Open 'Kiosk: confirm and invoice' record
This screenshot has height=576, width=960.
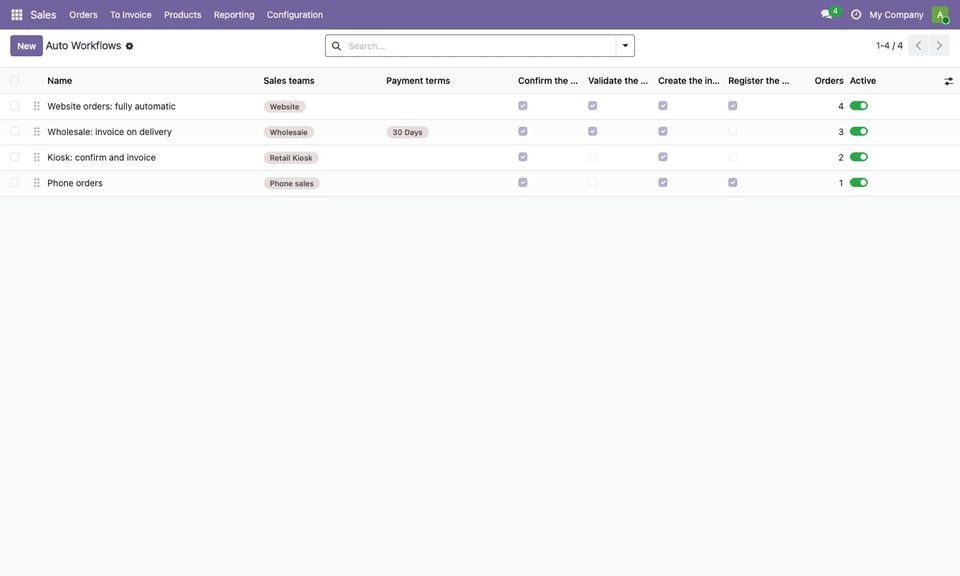[102, 158]
